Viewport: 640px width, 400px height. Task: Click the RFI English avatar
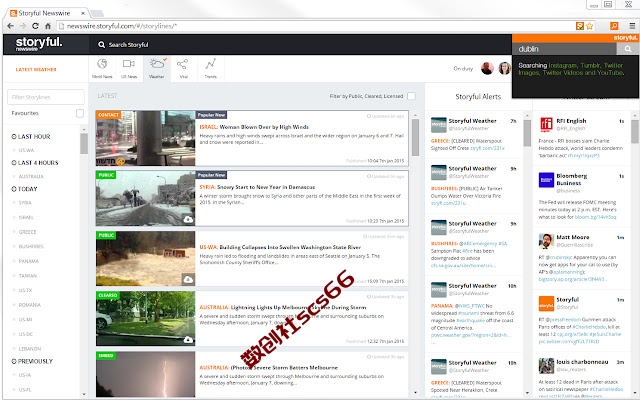[x=547, y=124]
